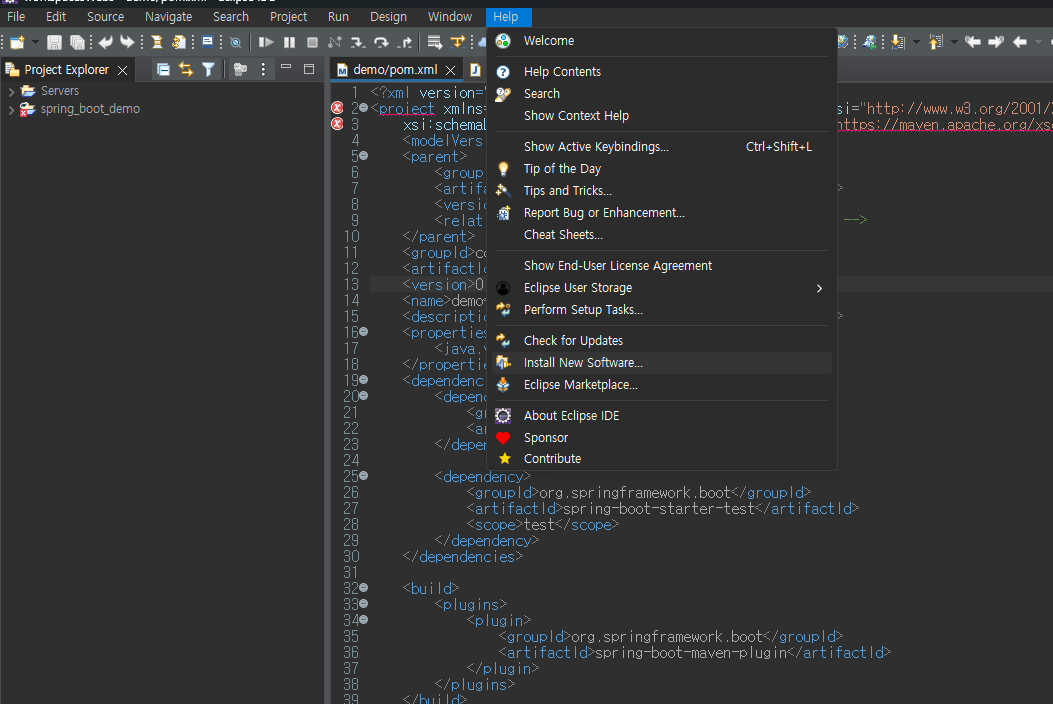Open the Navigate menu

pos(169,17)
